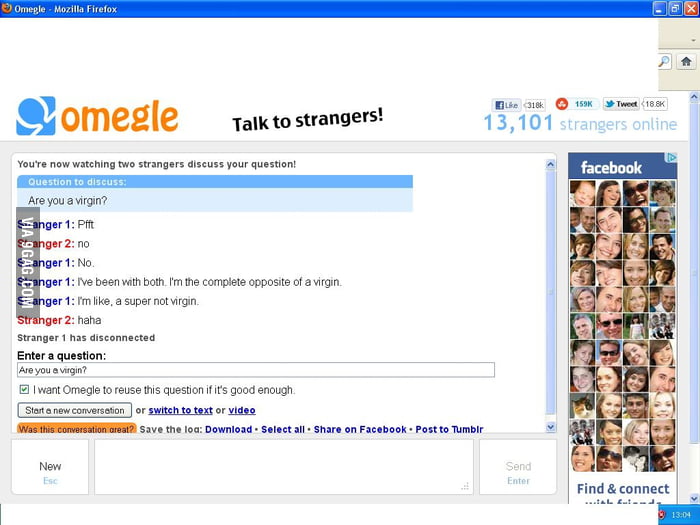Click the AdChoices icon on Facebook ad
Screen dimensions: 700x525
click(x=672, y=158)
